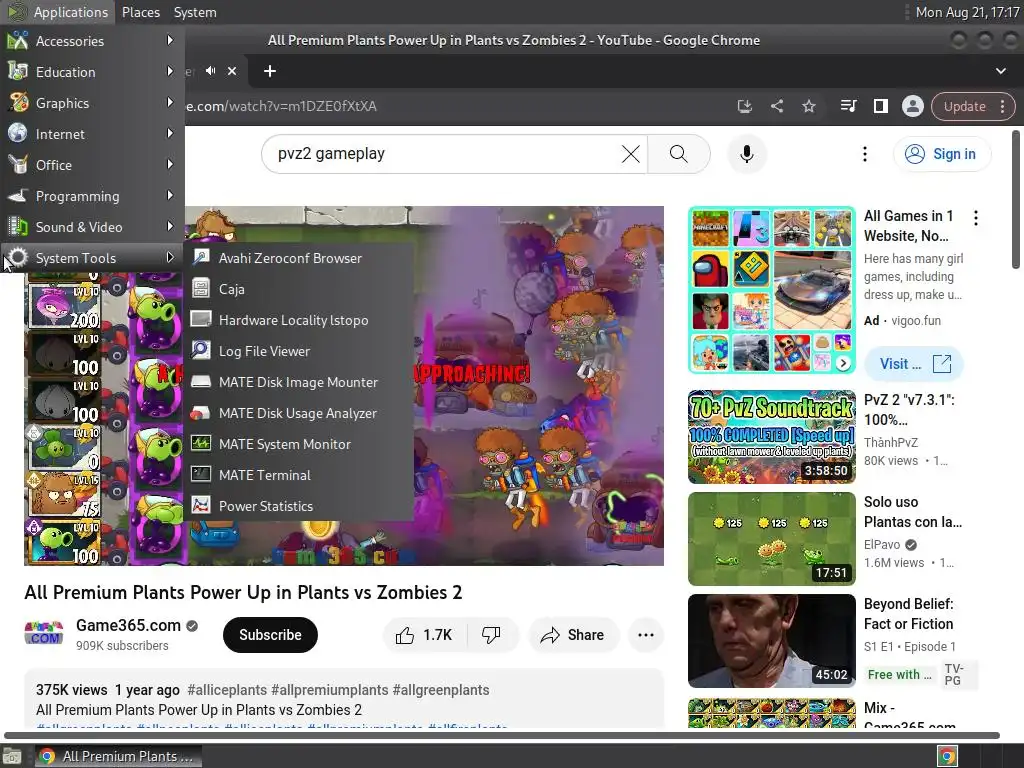Expand System Tools submenu arrow
Image resolution: width=1024 pixels, height=768 pixels.
click(x=170, y=258)
